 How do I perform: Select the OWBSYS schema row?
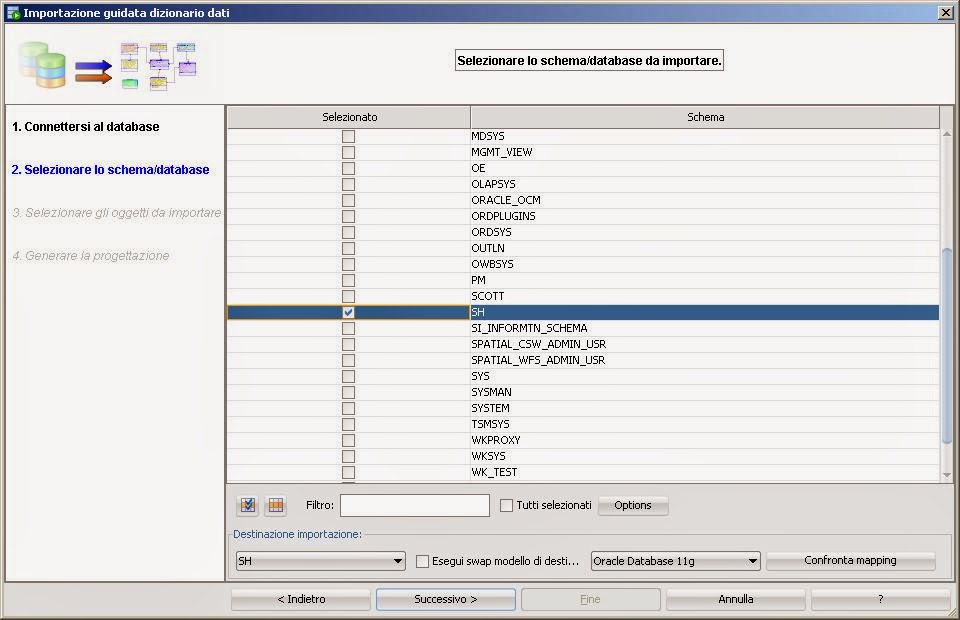[583, 264]
